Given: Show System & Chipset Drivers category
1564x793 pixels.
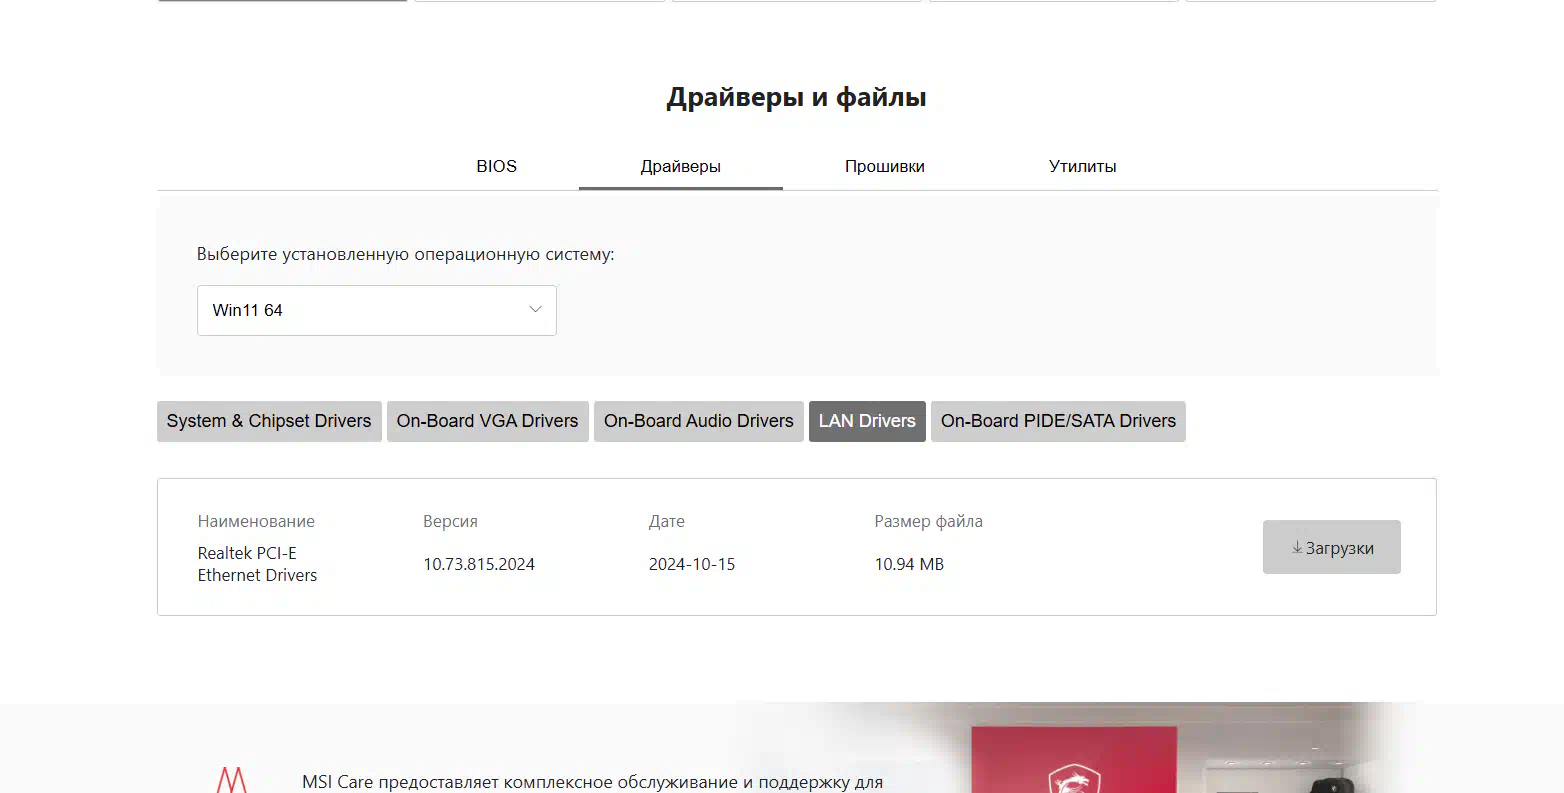Looking at the screenshot, I should tap(269, 421).
